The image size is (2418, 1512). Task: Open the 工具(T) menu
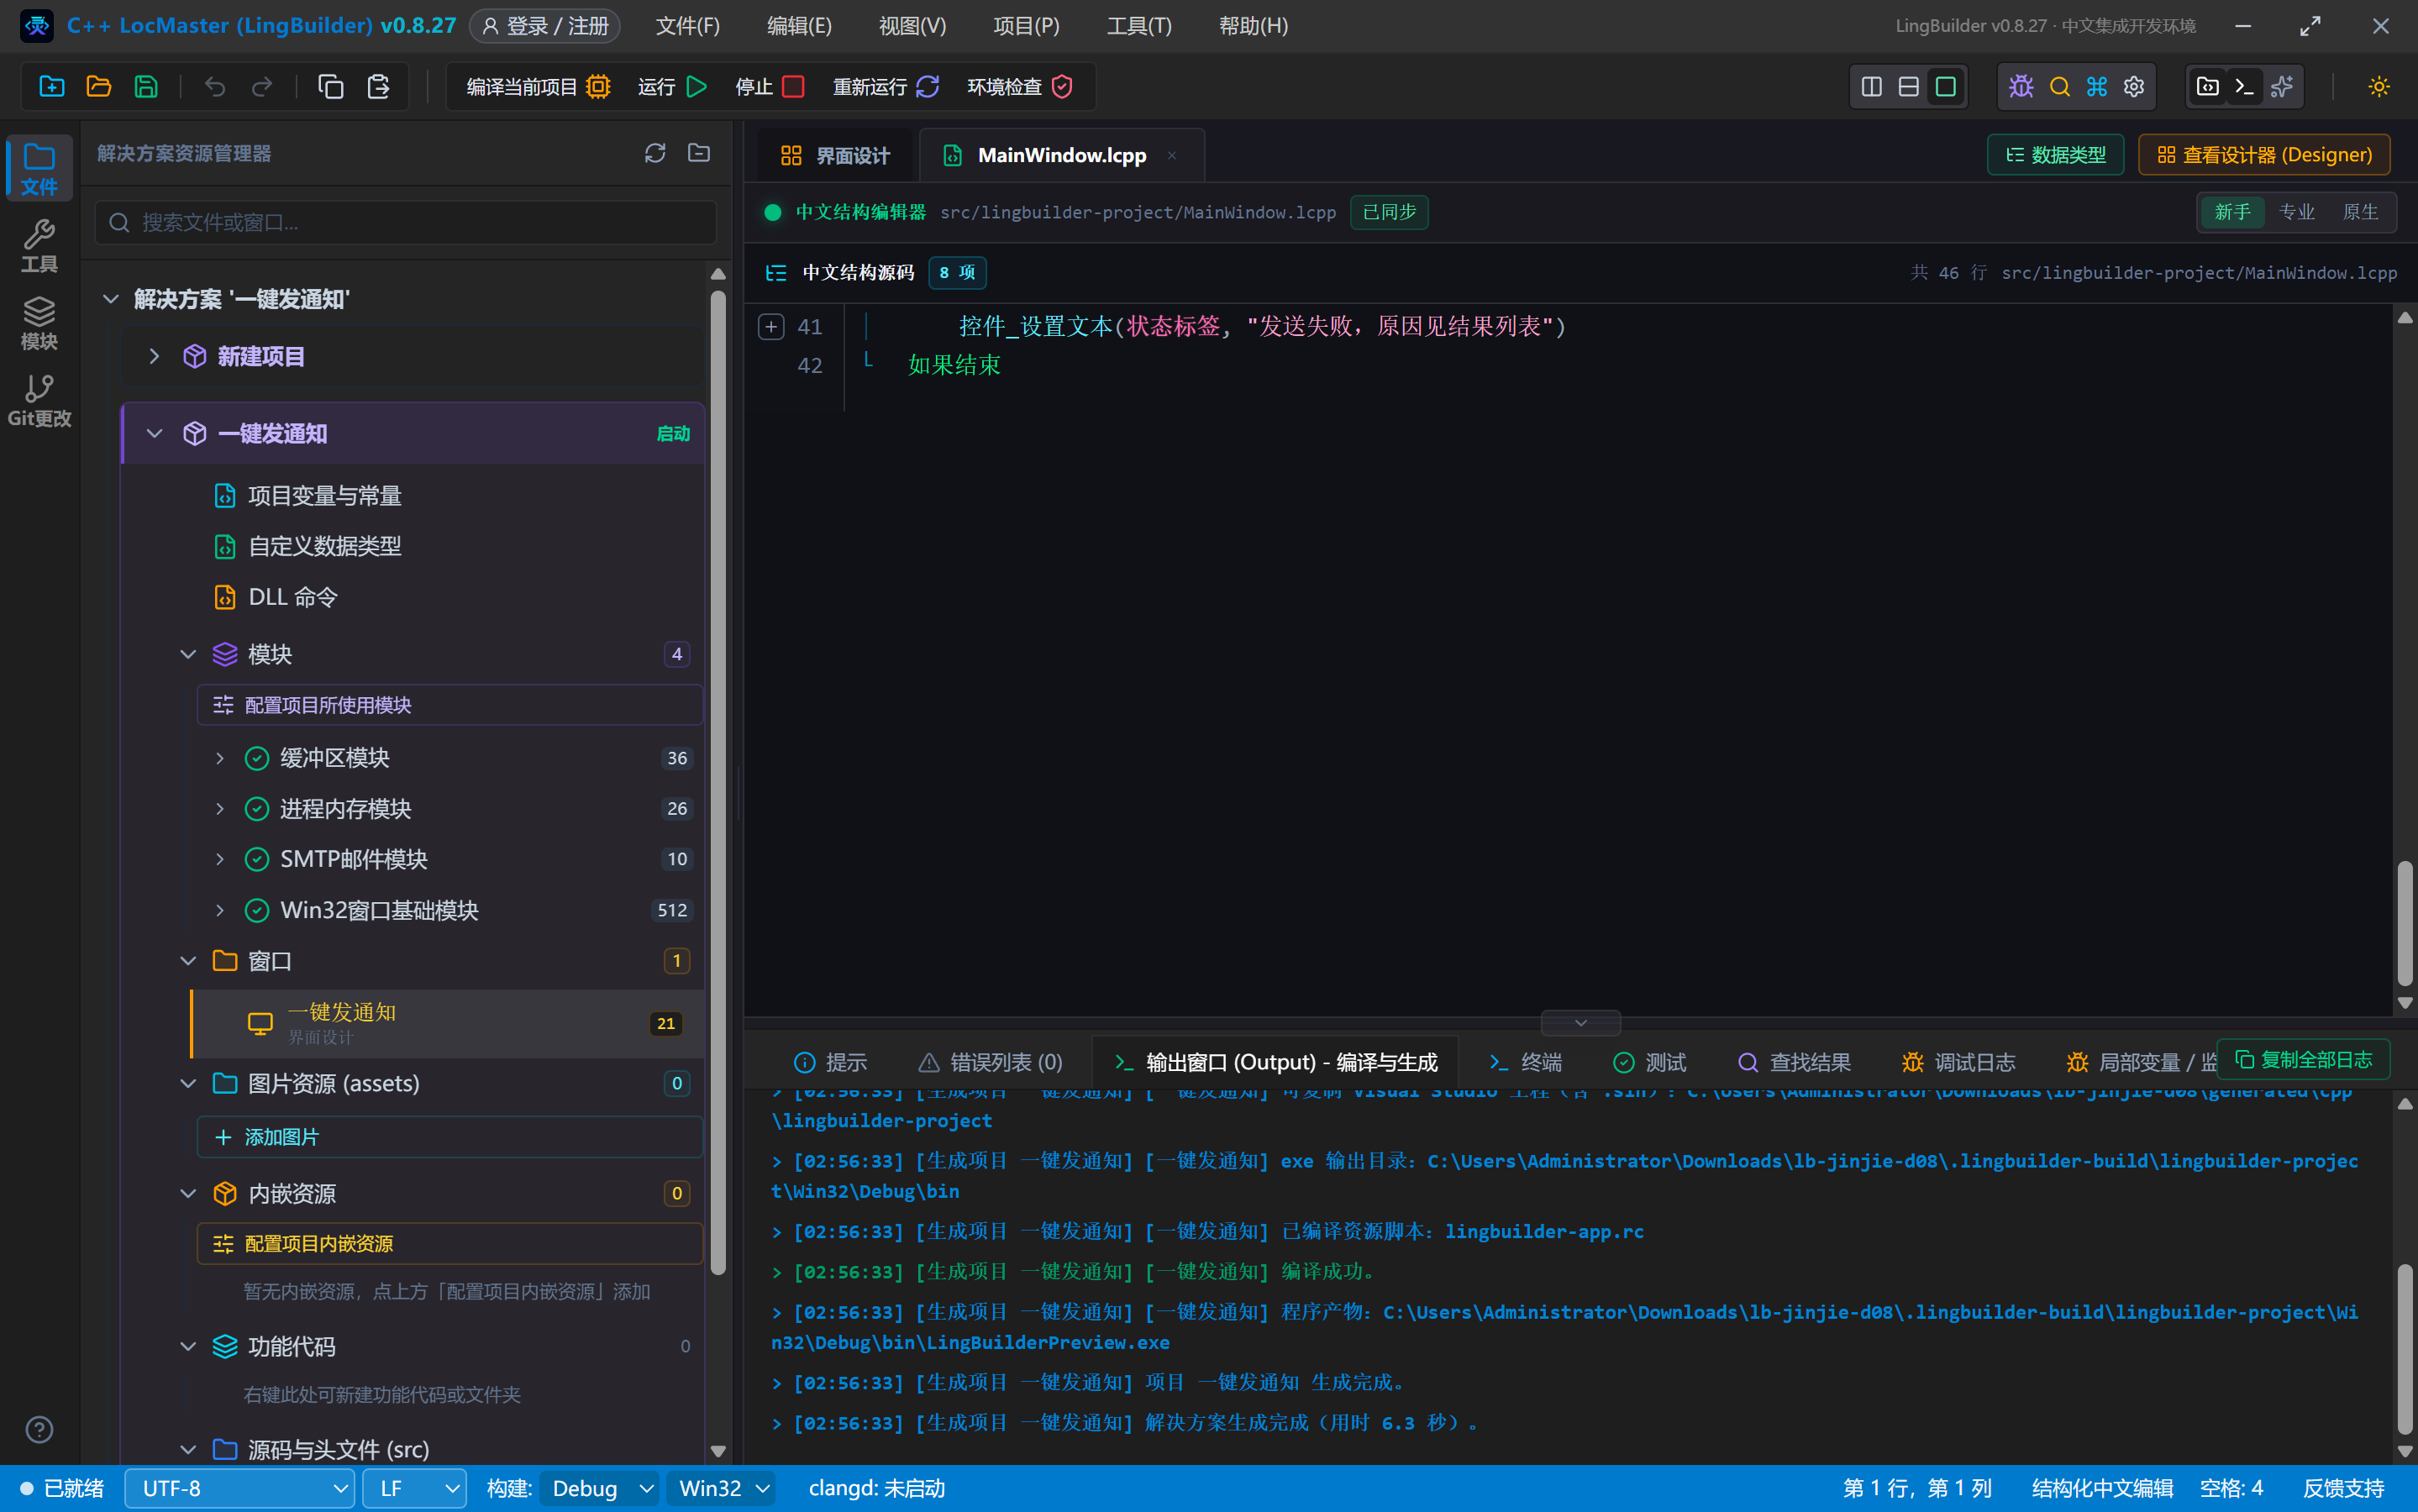[x=1139, y=26]
